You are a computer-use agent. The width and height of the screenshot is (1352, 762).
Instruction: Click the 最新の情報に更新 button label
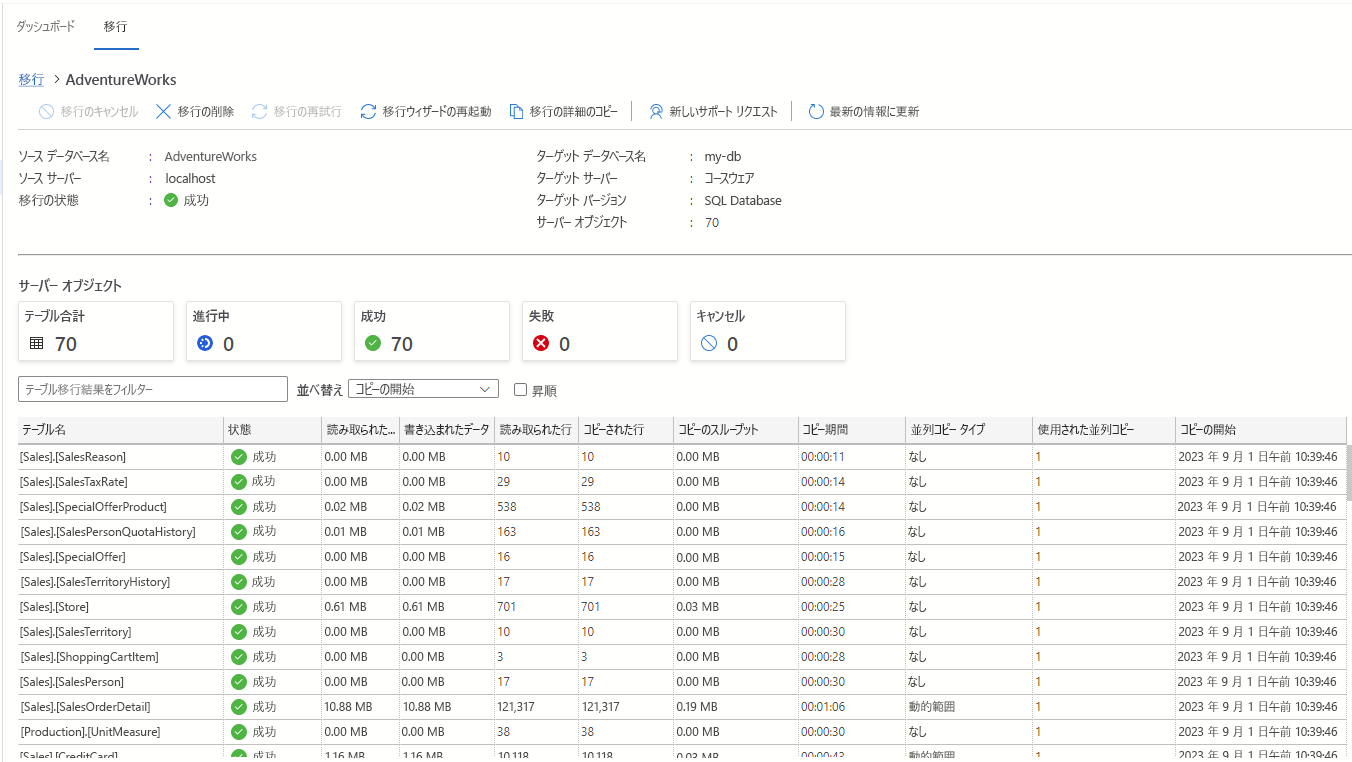click(x=874, y=112)
